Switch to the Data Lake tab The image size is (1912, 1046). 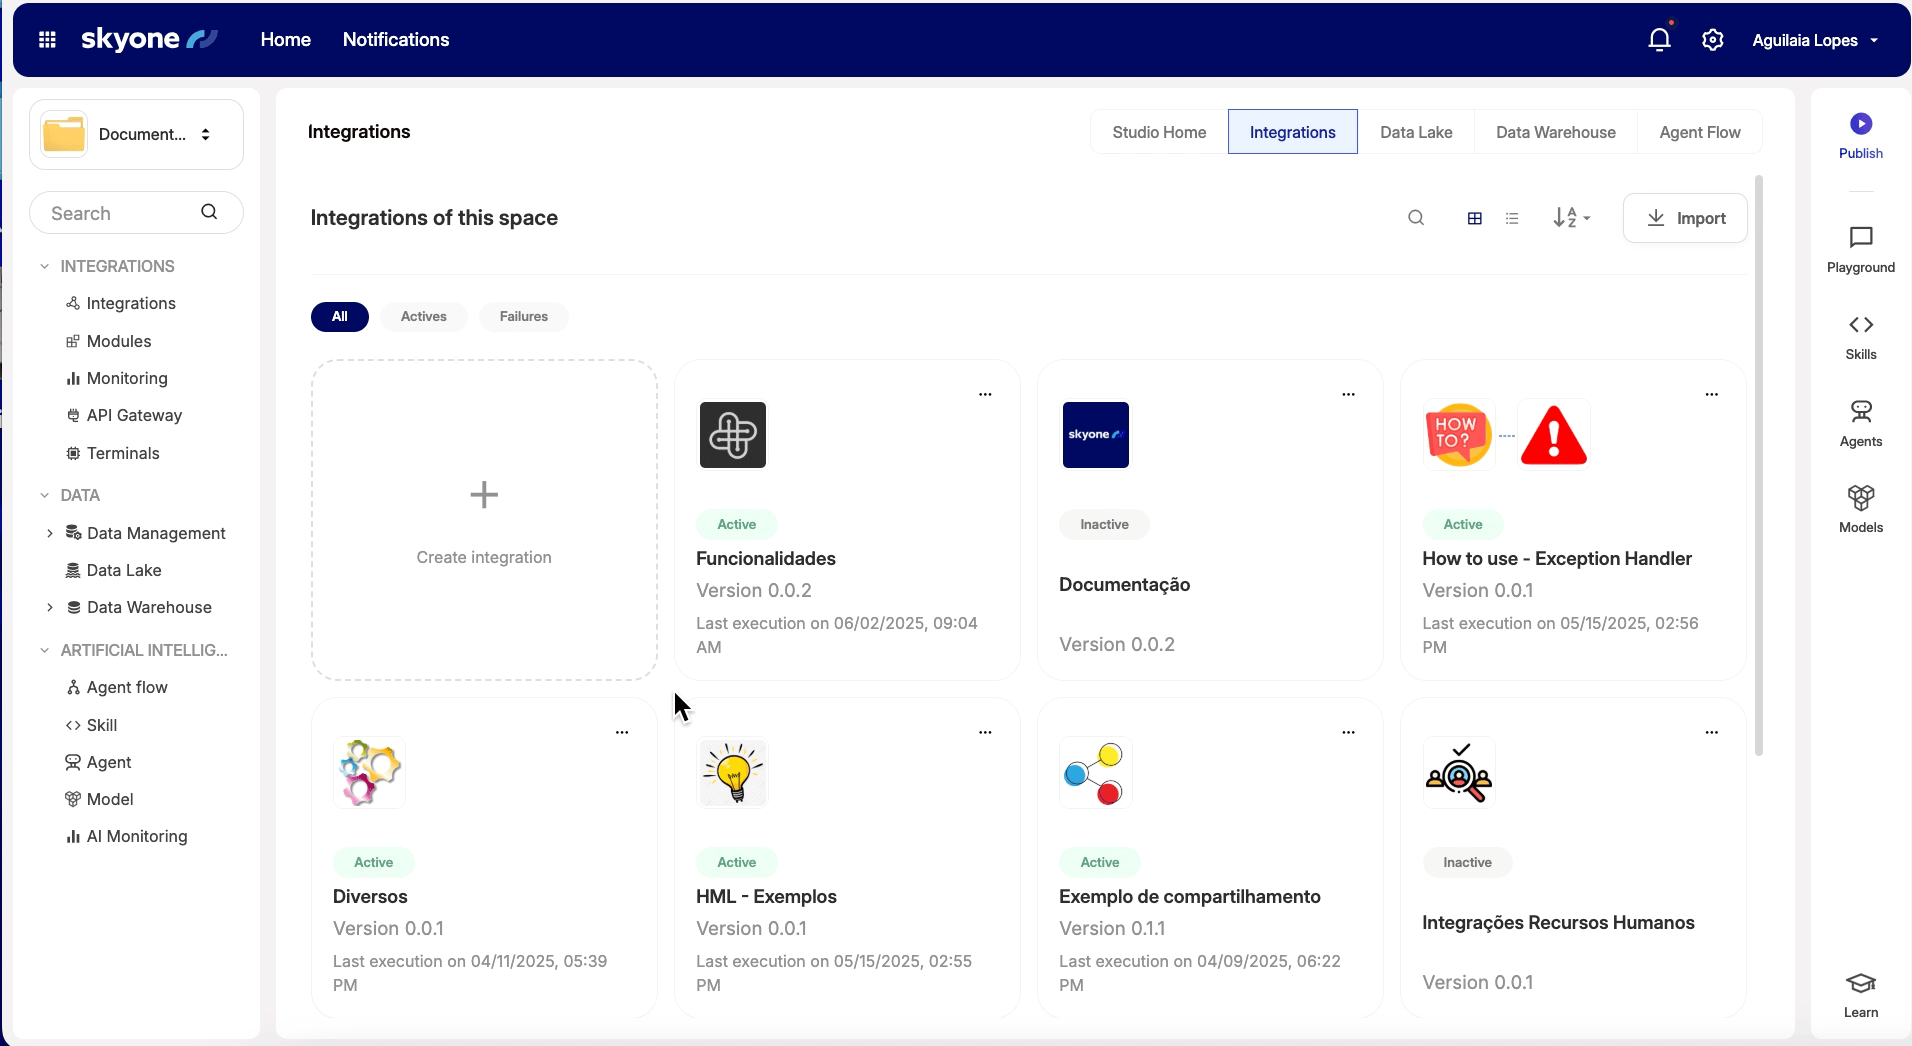[x=1415, y=132]
